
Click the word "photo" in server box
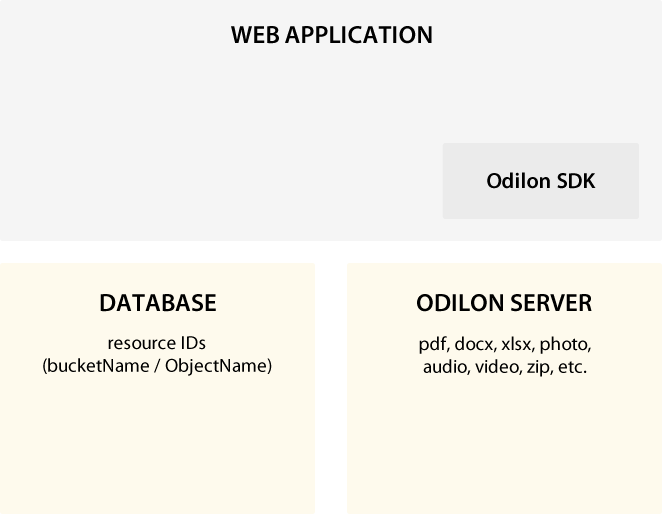click(565, 345)
